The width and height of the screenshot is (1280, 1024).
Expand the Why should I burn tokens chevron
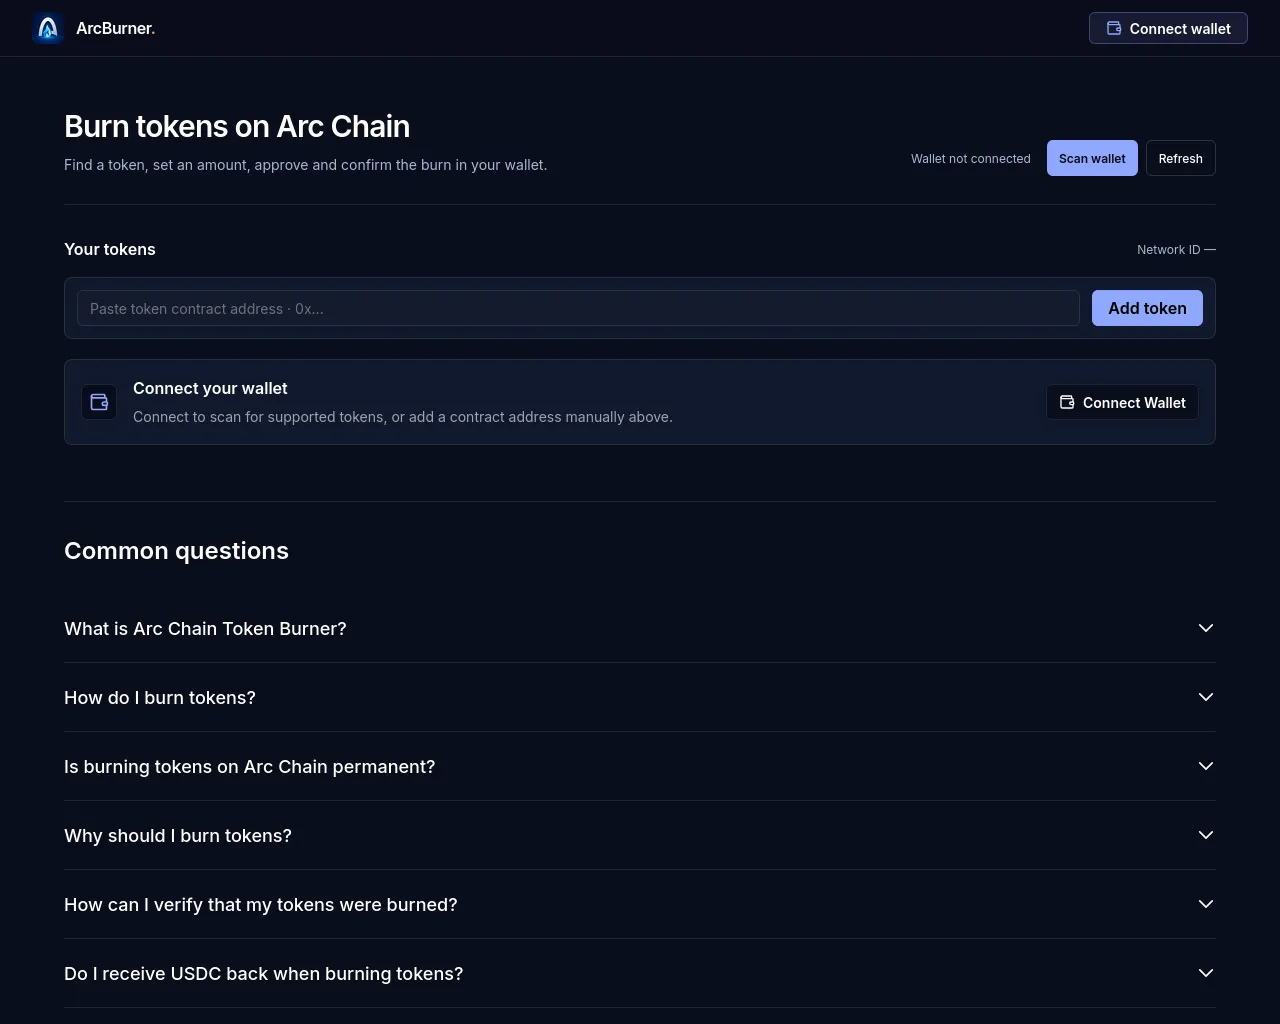(x=1206, y=835)
